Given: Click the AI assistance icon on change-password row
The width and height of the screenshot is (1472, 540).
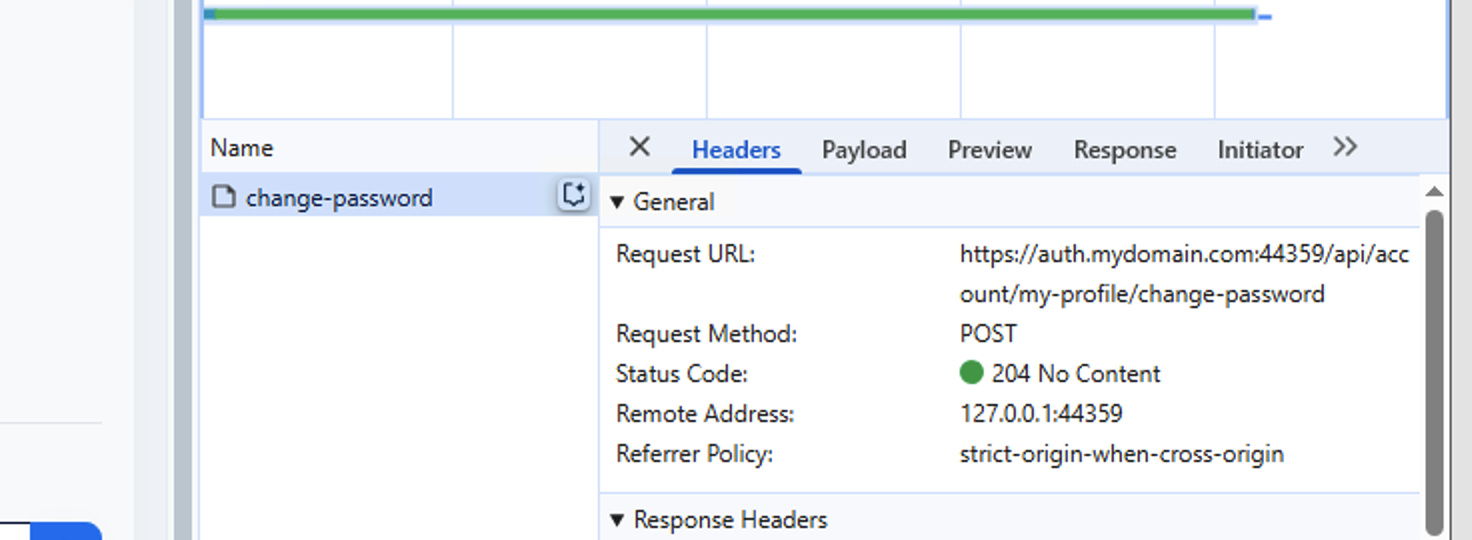Looking at the screenshot, I should pyautogui.click(x=573, y=196).
